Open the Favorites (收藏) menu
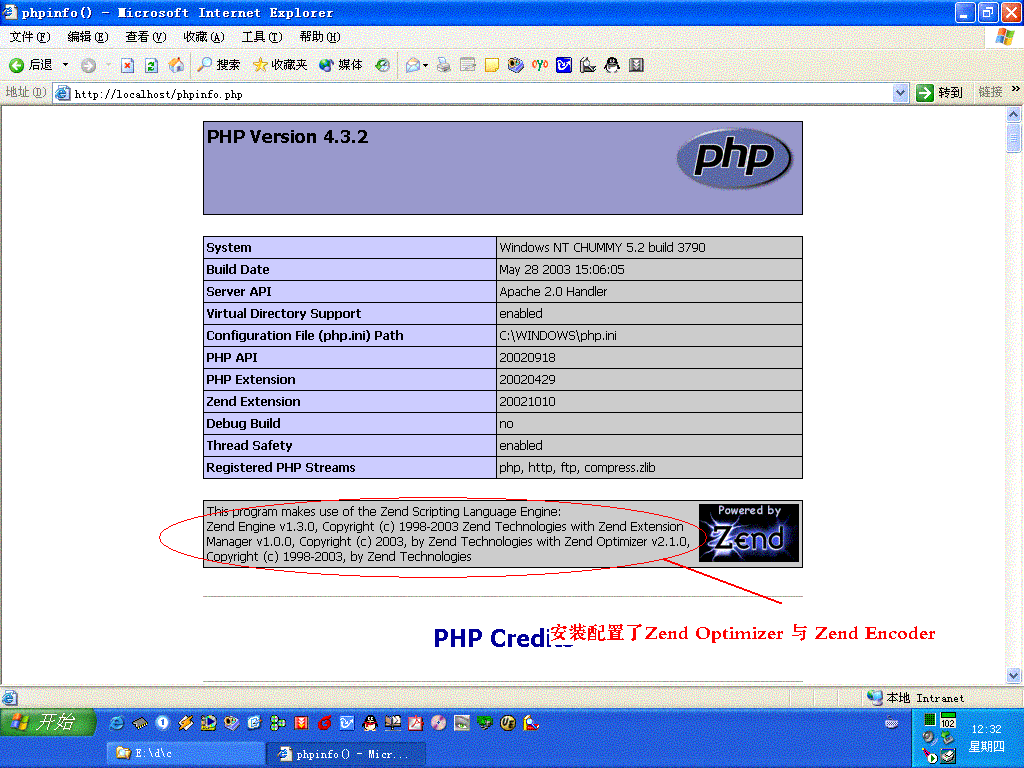This screenshot has height=768, width=1024. (x=204, y=37)
